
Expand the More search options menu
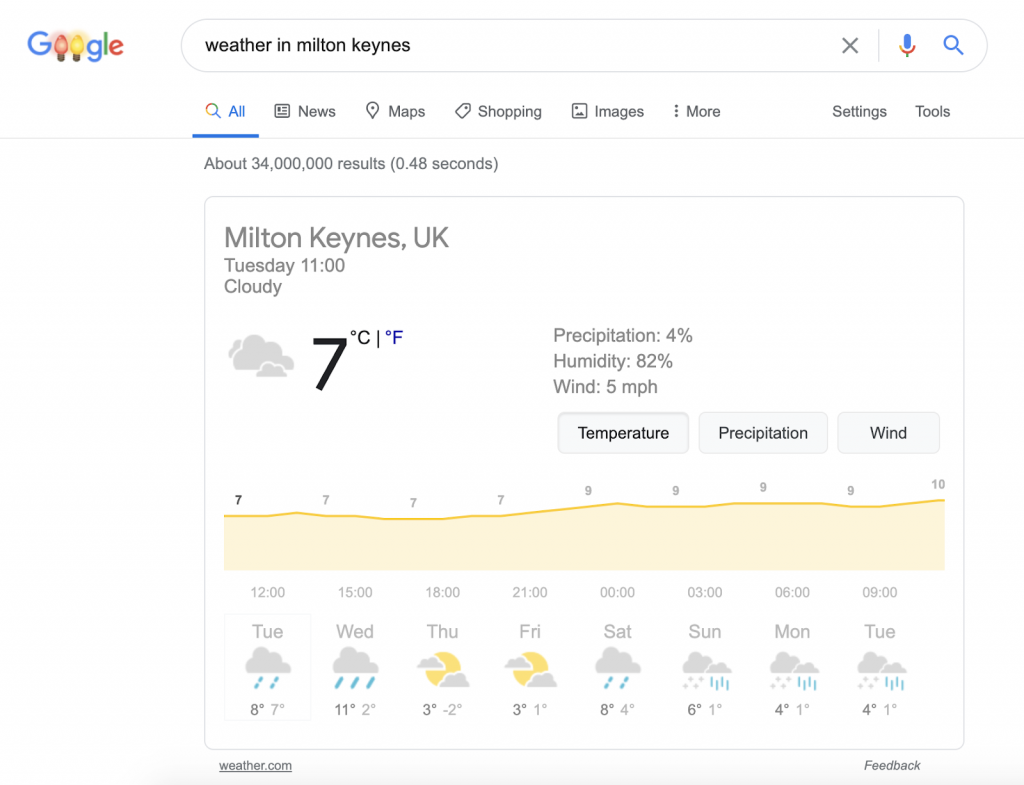click(696, 111)
